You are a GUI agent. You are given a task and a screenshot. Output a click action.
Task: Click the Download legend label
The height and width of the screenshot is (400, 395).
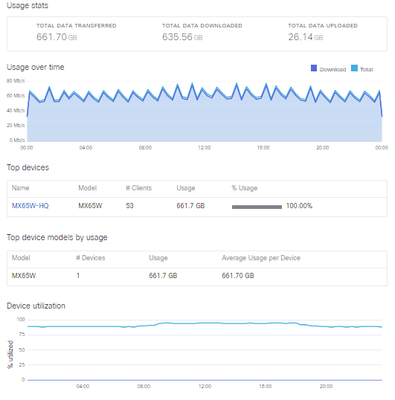[x=333, y=69]
